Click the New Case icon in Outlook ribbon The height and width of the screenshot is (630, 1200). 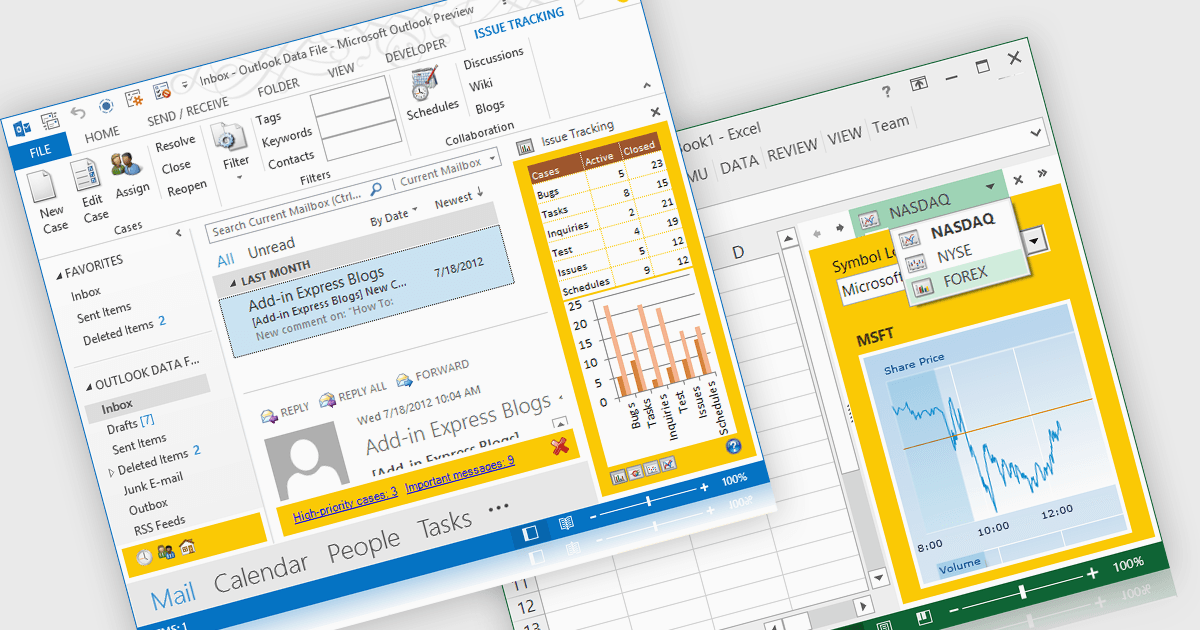click(42, 188)
